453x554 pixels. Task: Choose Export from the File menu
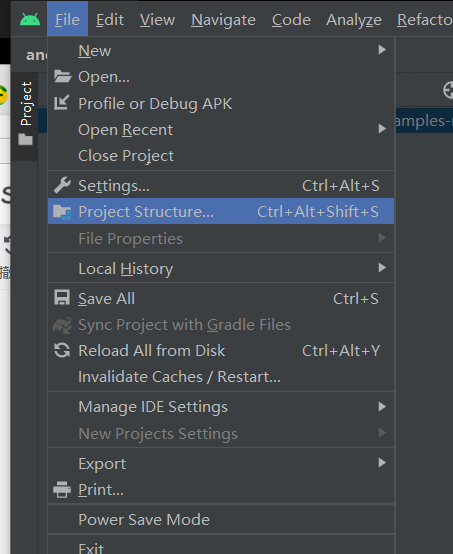[221, 464]
